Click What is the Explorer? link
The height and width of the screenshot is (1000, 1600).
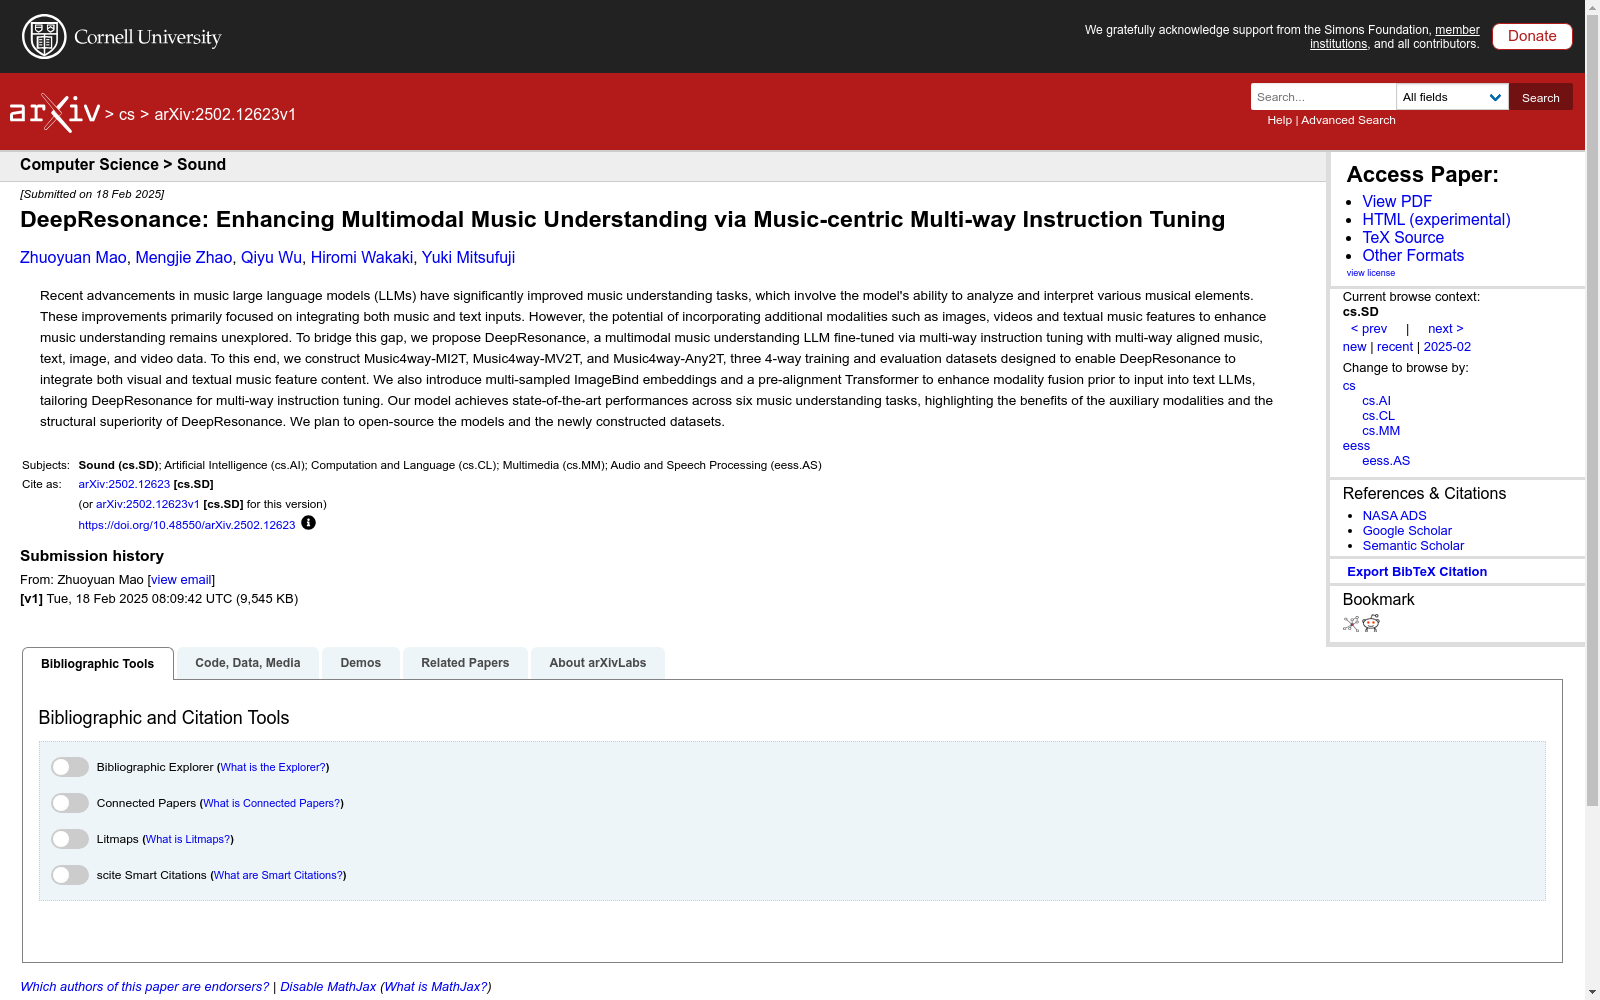[273, 767]
